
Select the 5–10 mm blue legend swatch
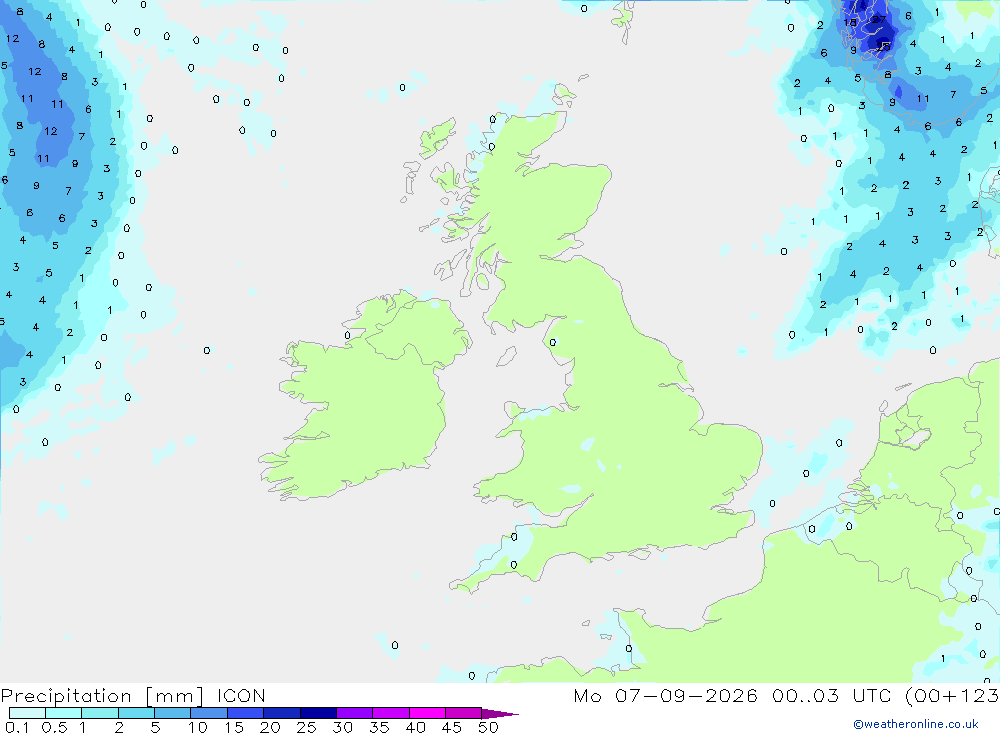[172, 713]
